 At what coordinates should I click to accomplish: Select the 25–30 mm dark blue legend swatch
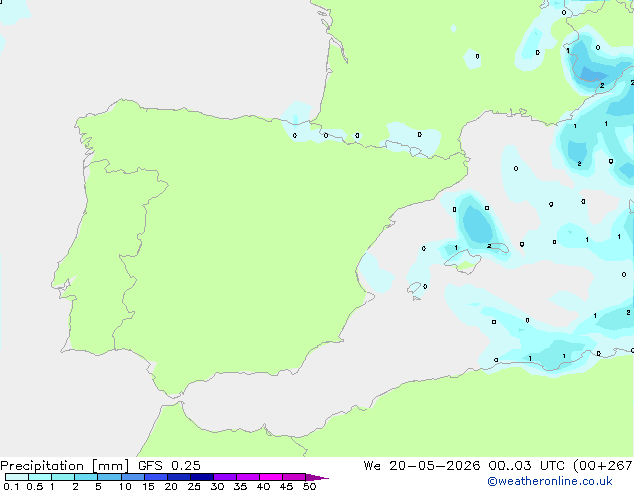click(x=202, y=477)
